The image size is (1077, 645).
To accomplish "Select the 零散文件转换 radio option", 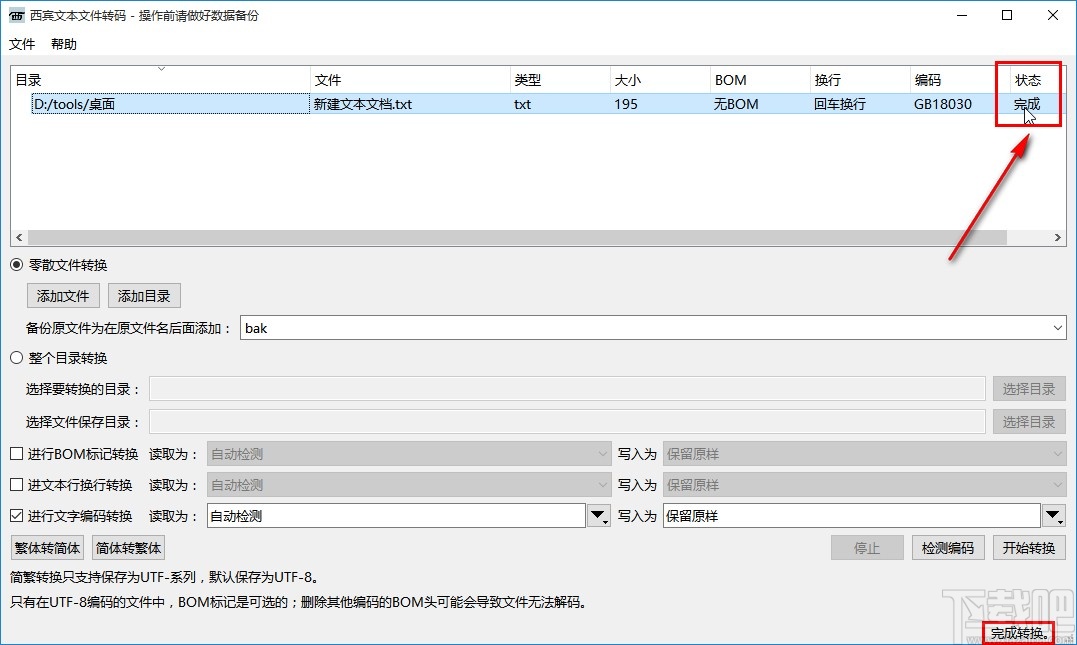I will (x=15, y=264).
